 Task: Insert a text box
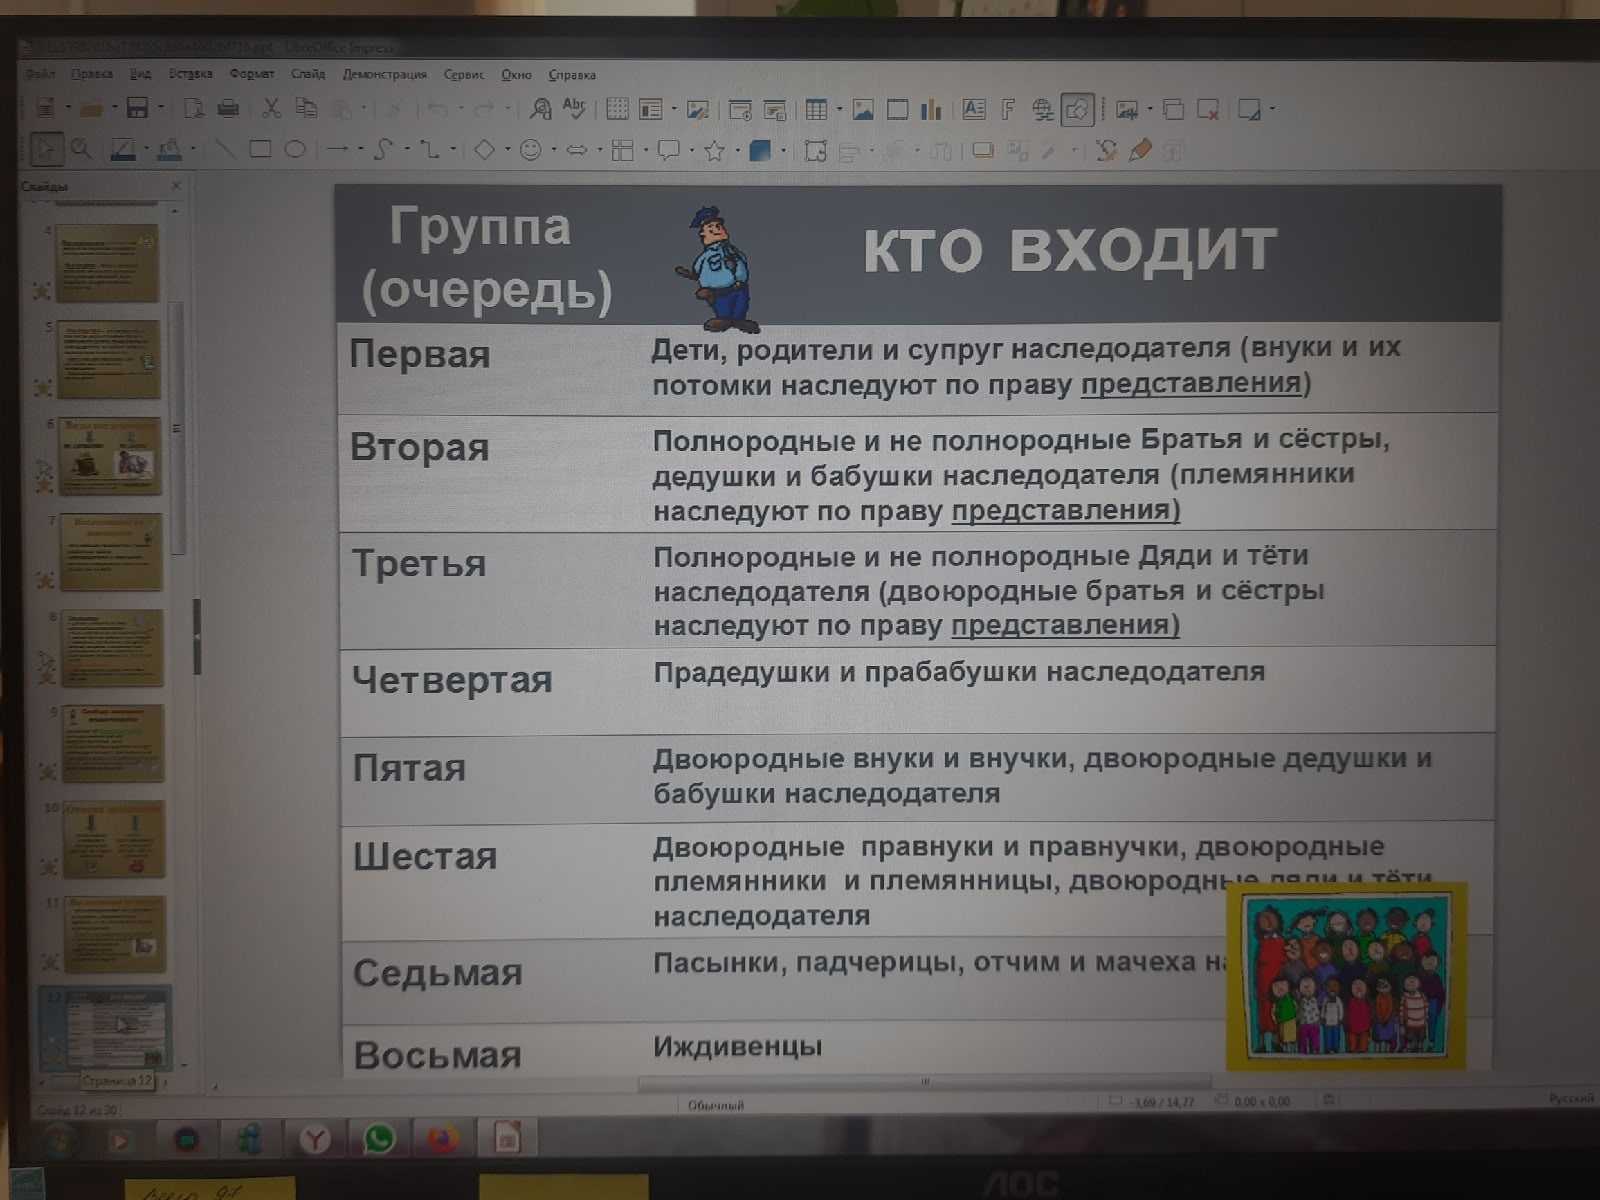coord(974,109)
